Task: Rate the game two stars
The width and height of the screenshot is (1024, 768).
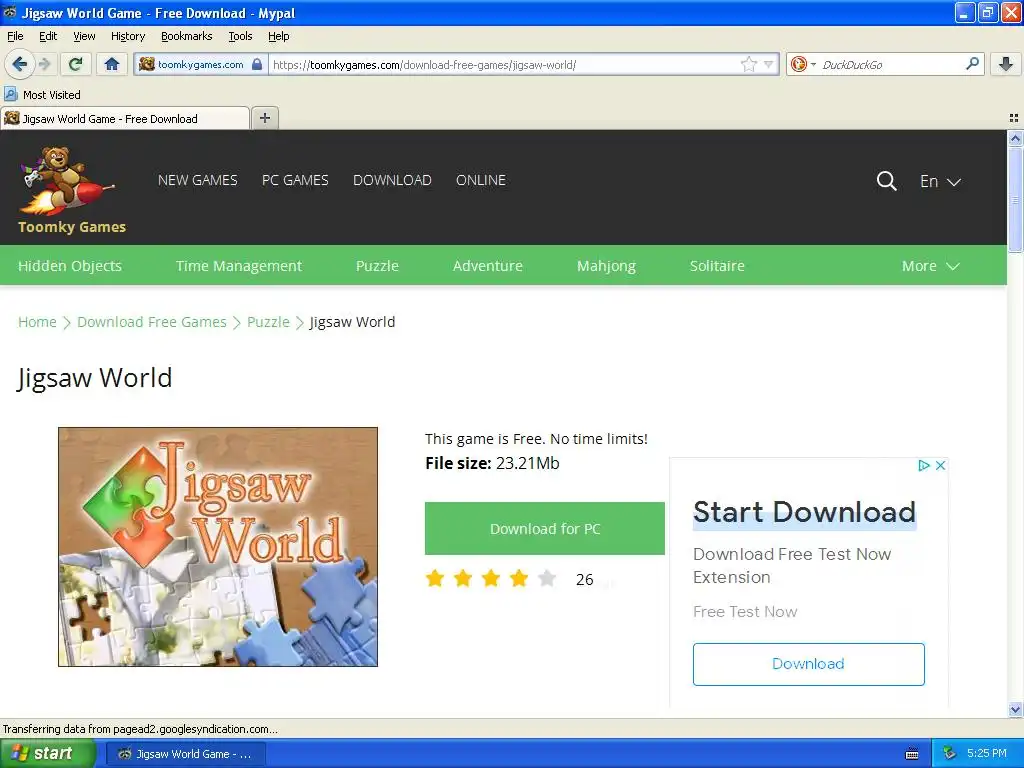Action: click(463, 578)
